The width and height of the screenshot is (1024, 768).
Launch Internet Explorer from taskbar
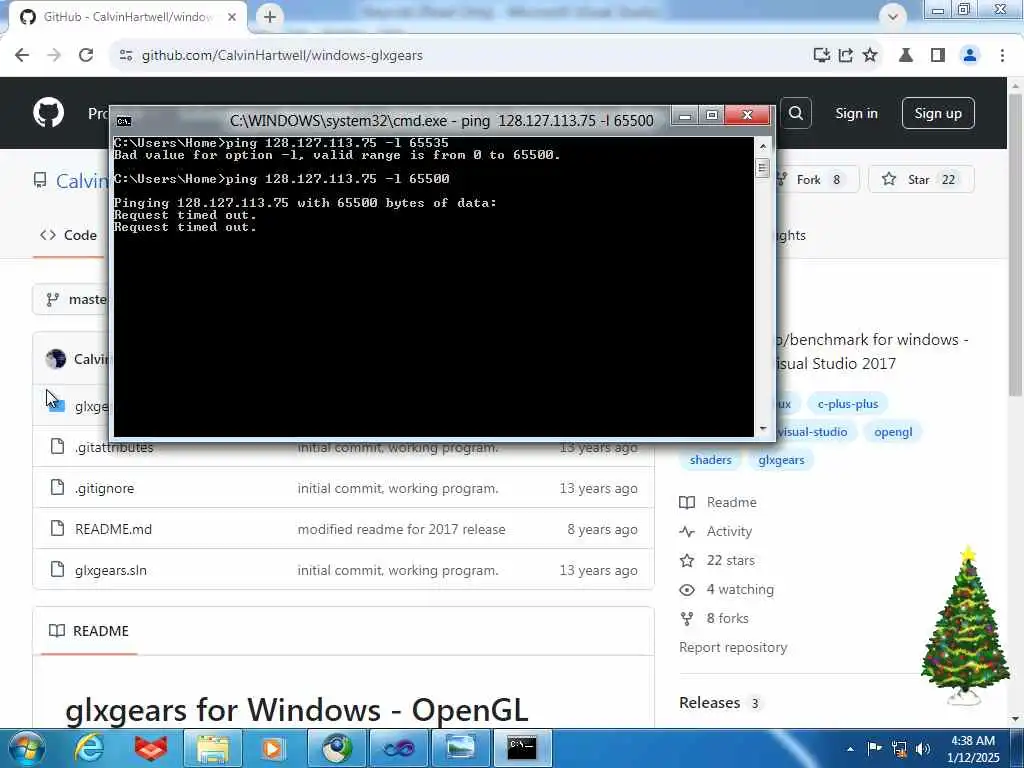tap(89, 748)
